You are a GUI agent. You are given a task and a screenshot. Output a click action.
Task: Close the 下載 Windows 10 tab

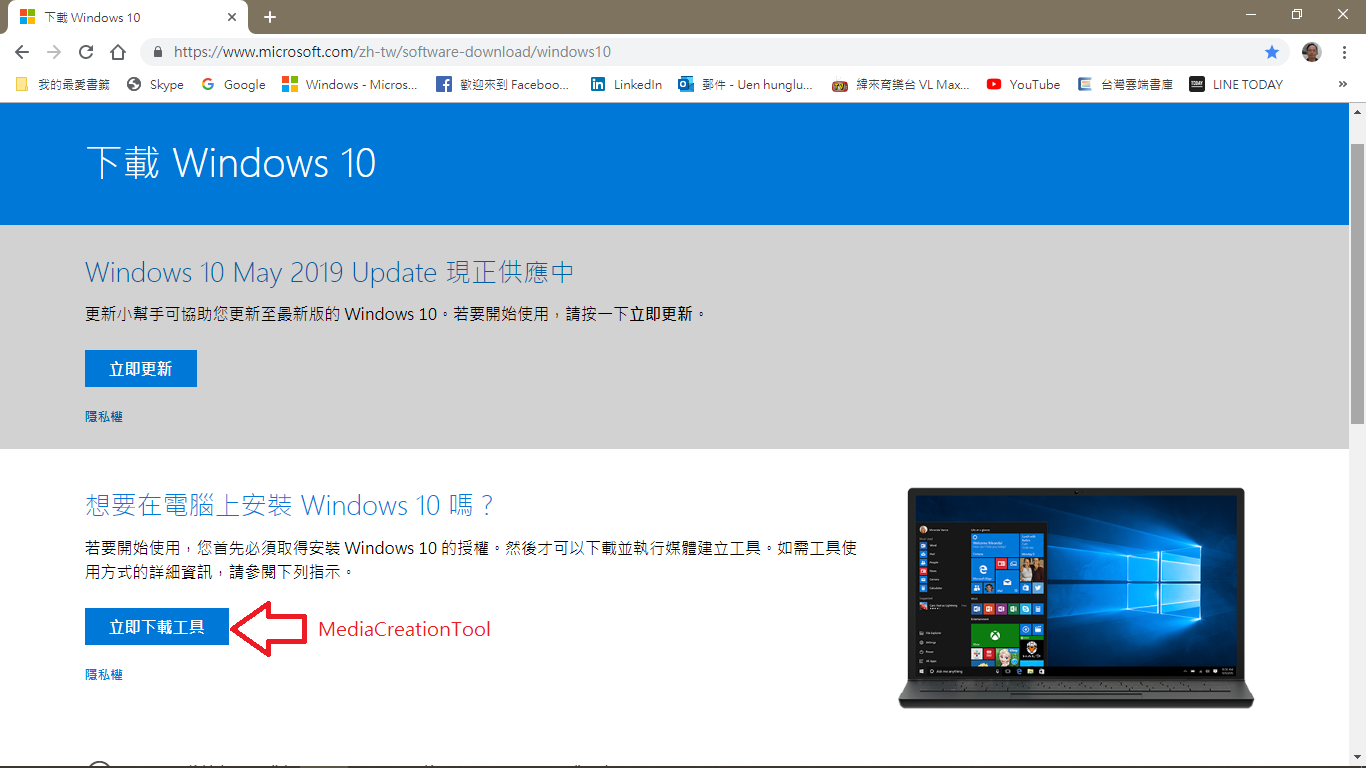click(x=232, y=17)
